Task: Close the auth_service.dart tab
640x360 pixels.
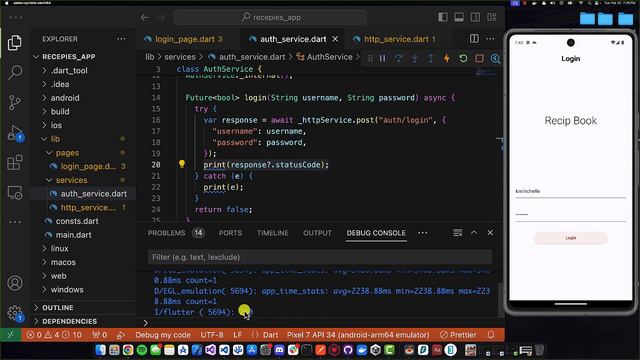Action: 335,39
